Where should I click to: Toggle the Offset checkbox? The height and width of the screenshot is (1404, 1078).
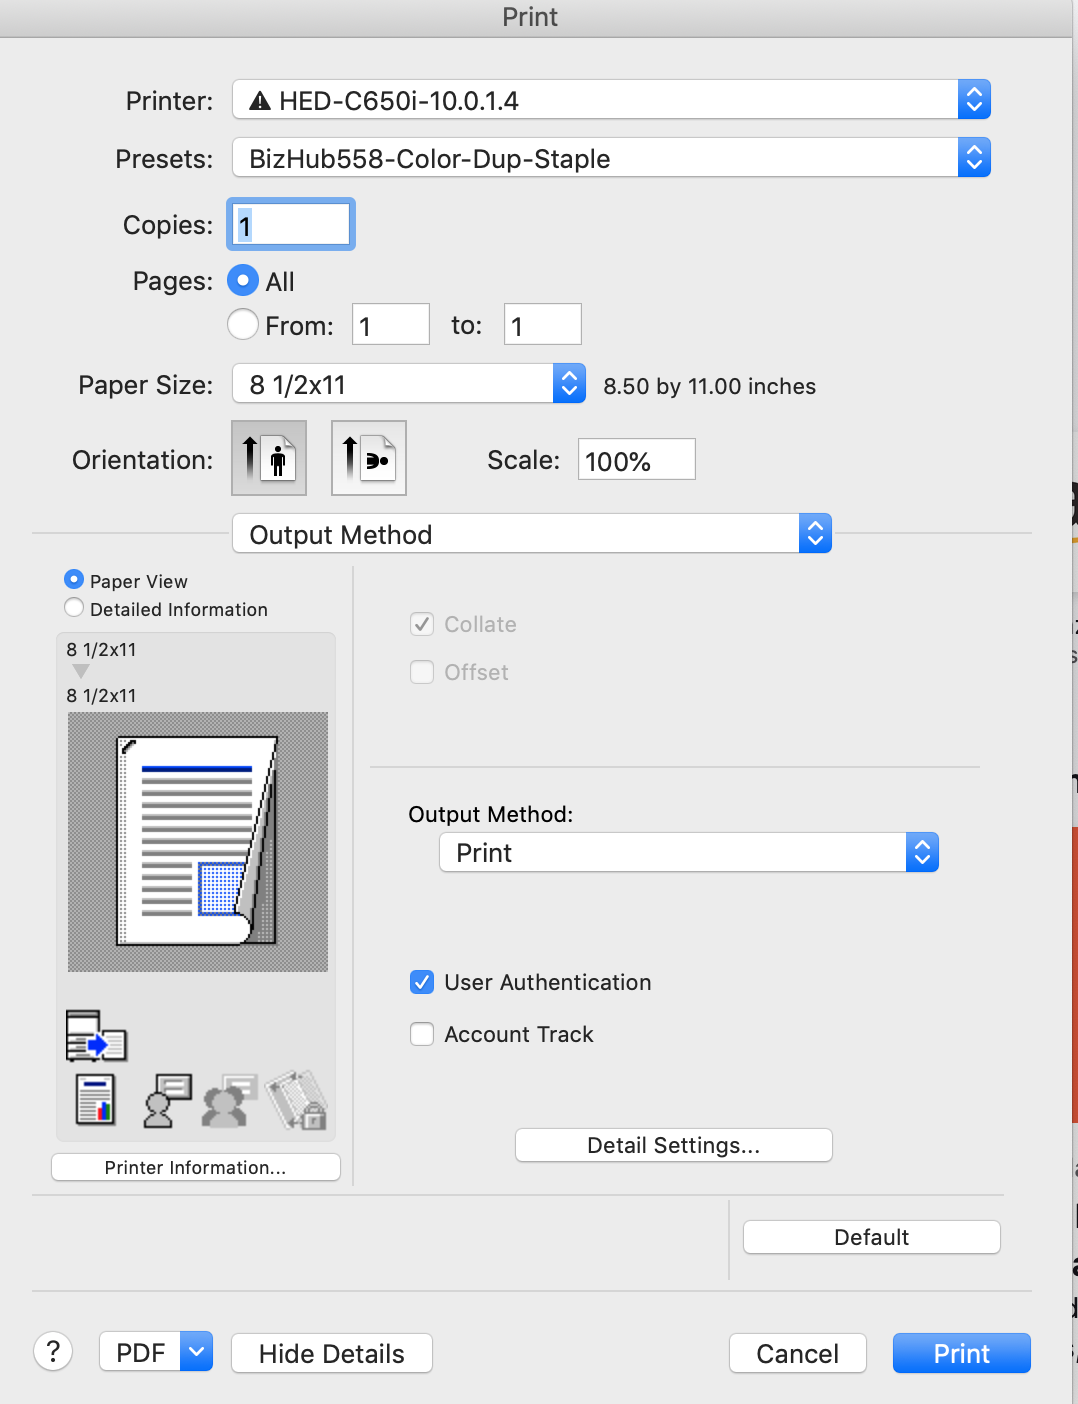click(x=422, y=672)
